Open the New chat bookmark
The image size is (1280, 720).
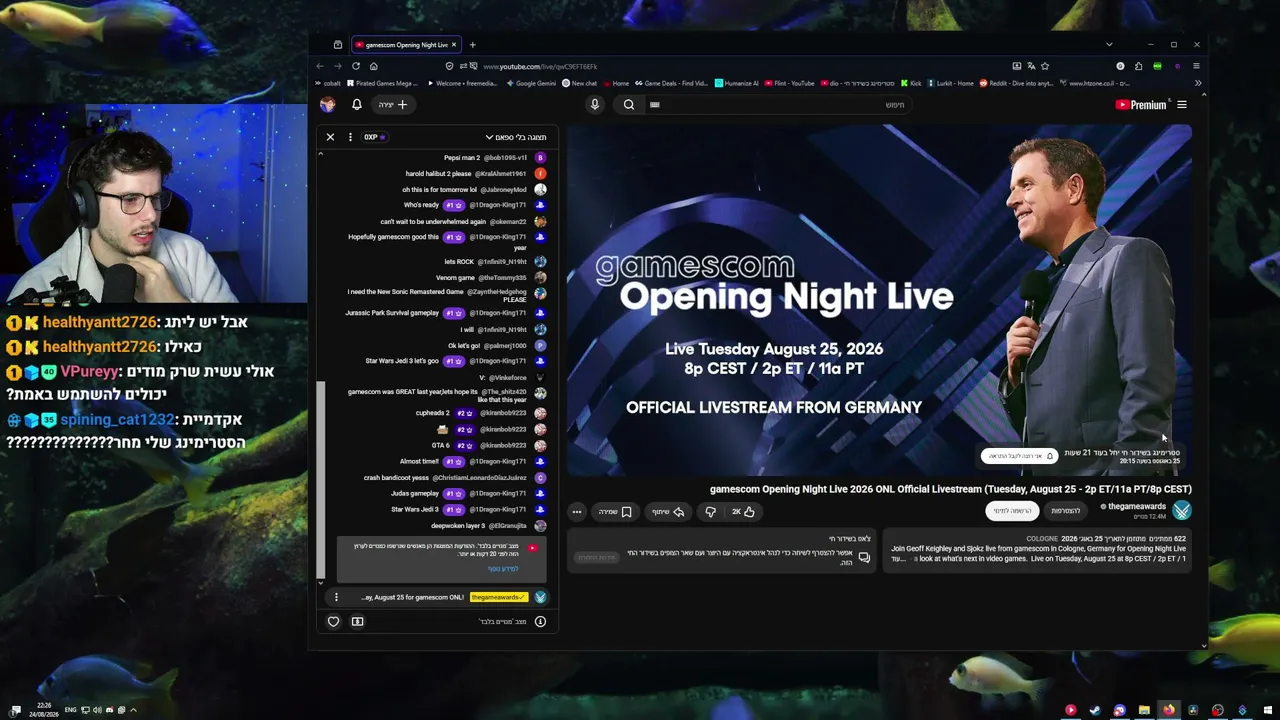click(579, 84)
